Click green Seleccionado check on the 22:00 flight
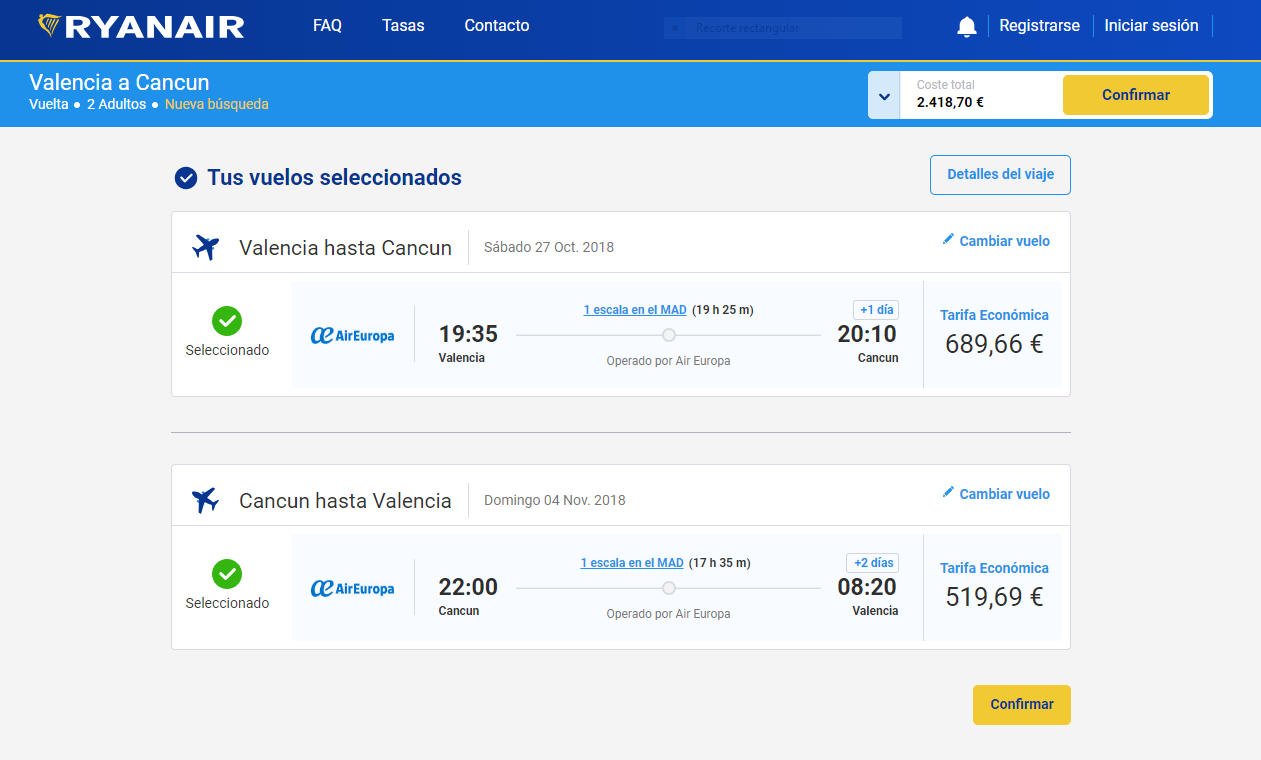Image resolution: width=1261 pixels, height=760 pixels. pyautogui.click(x=227, y=574)
